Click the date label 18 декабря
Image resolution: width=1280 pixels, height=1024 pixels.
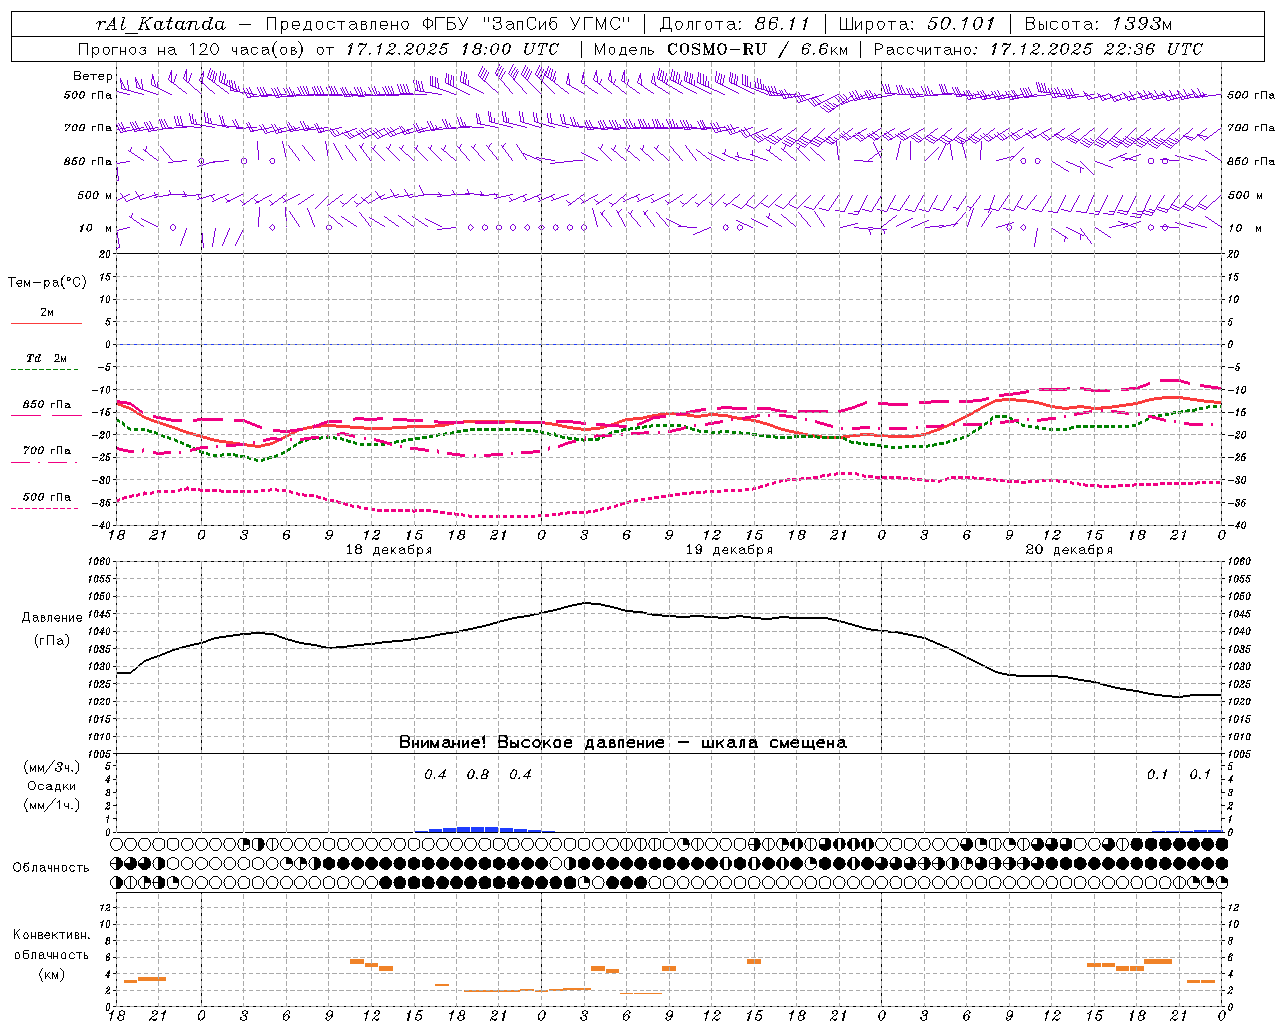pos(389,550)
